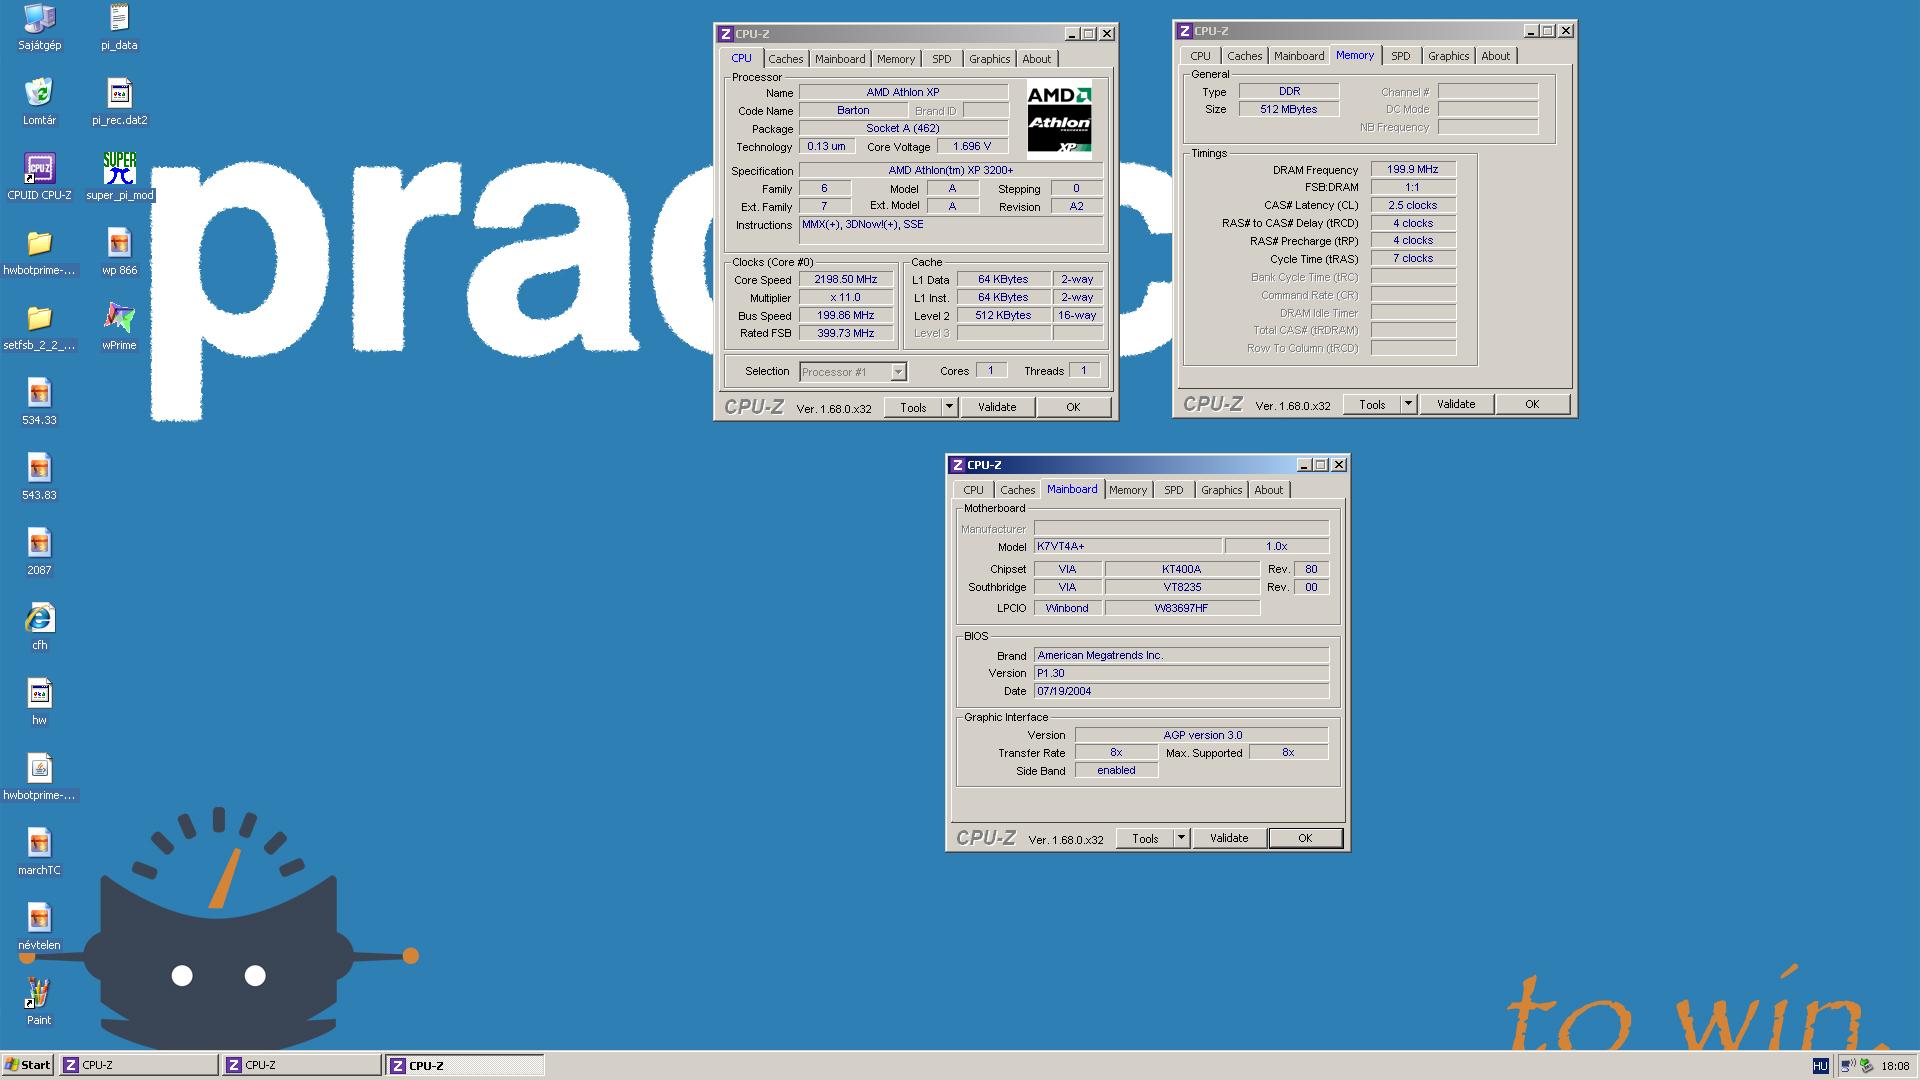Click OK in CPU tab window
Viewport: 1920px width, 1080px height.
tap(1073, 407)
